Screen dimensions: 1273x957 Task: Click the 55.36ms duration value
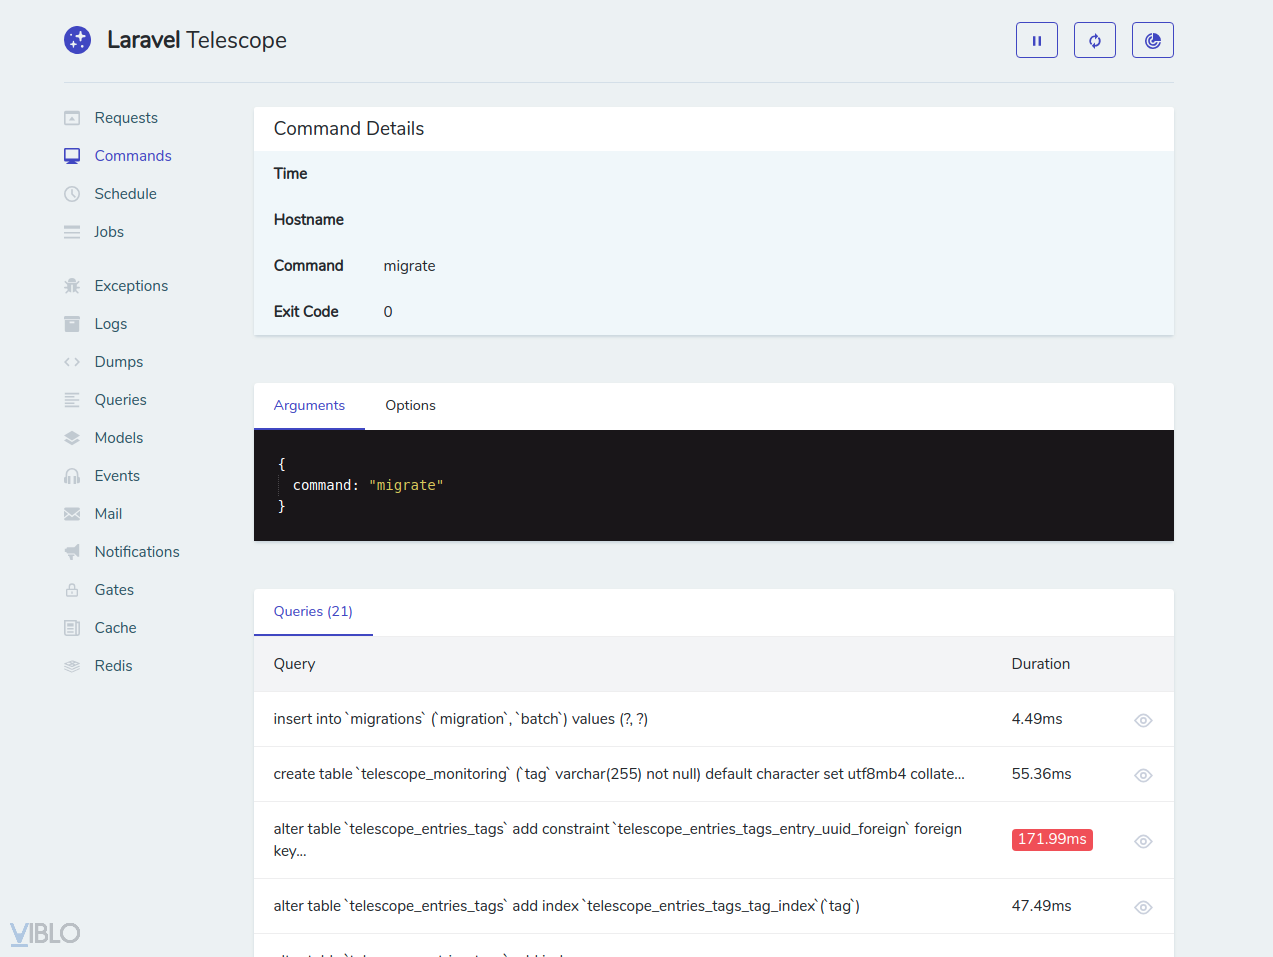1041,774
